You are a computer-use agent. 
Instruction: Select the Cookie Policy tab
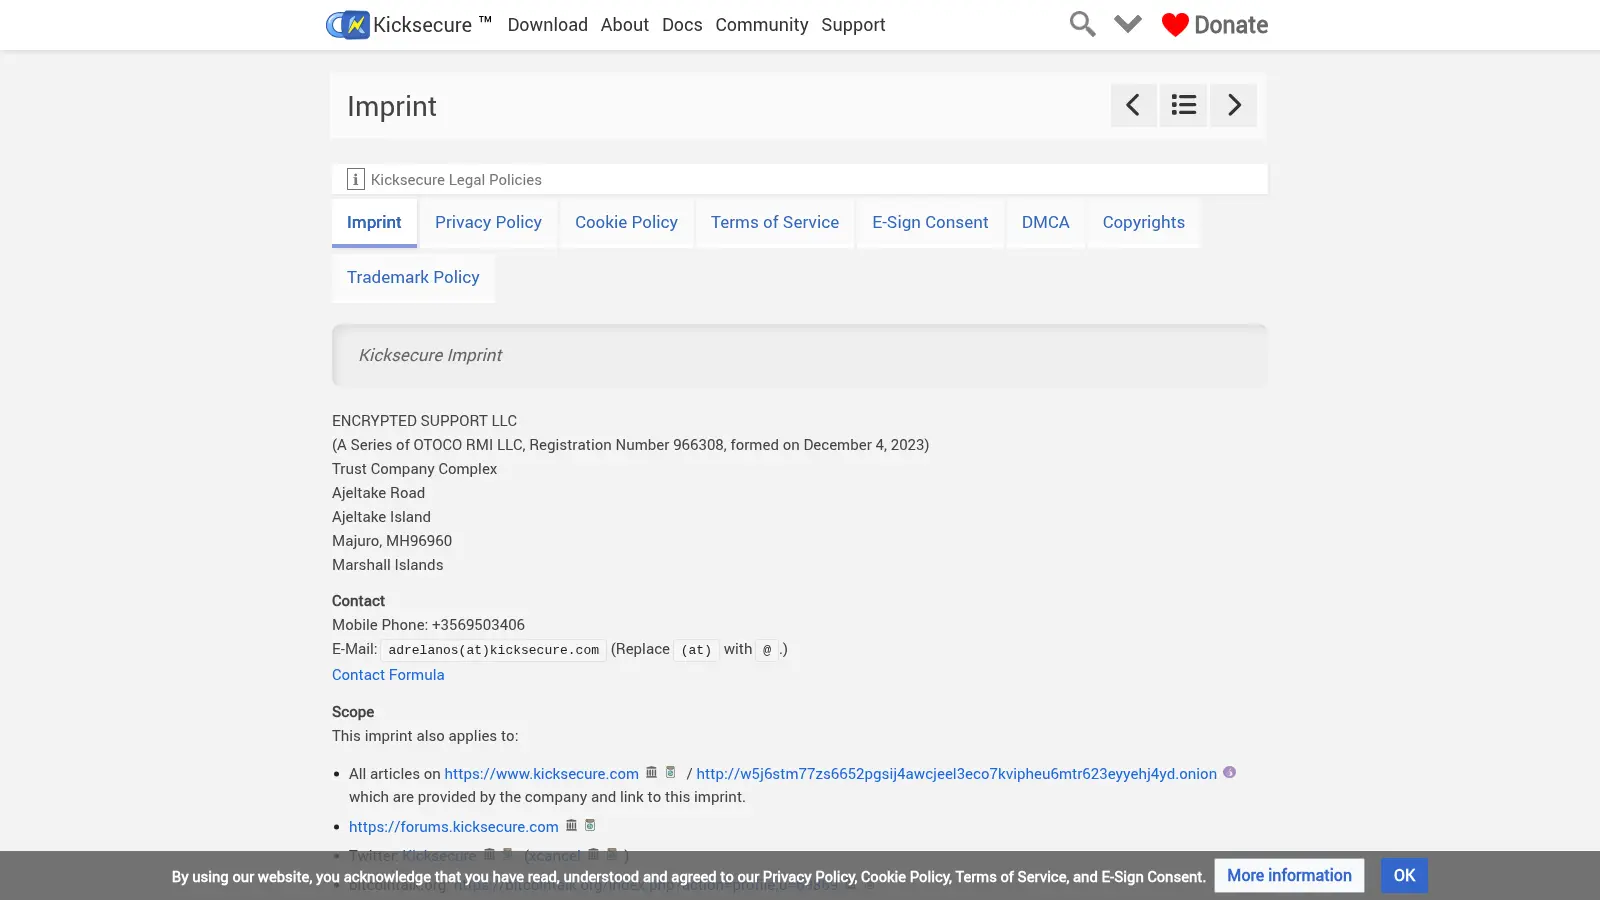click(x=626, y=222)
